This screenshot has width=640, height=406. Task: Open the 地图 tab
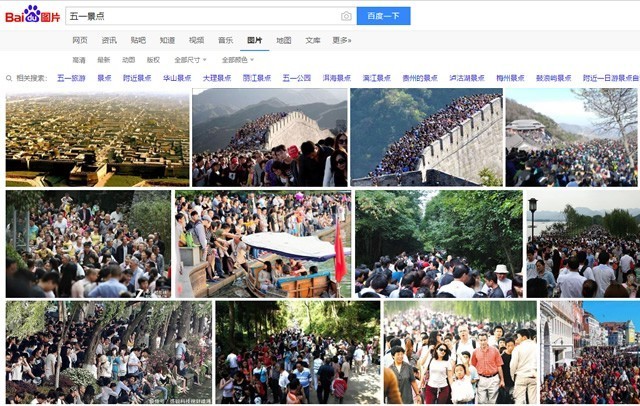(x=284, y=40)
